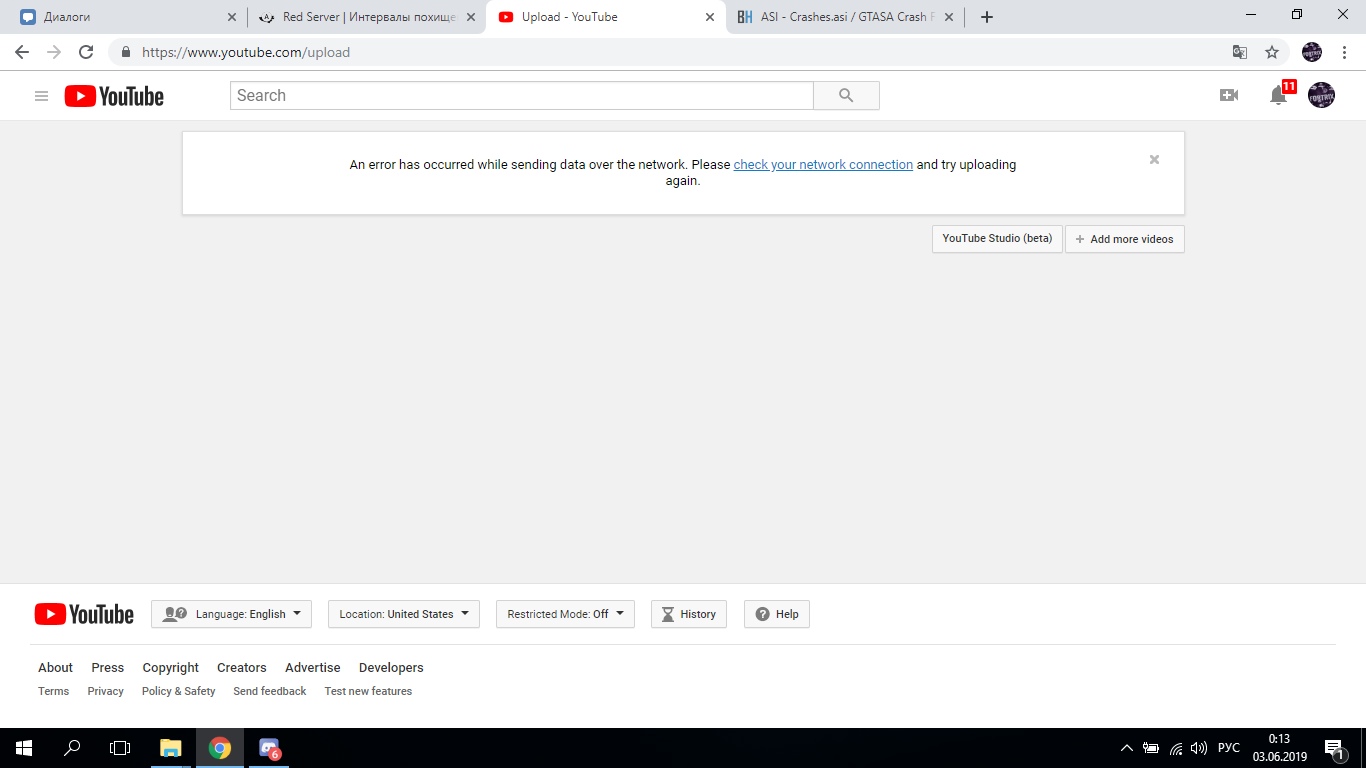Reload the upload page
Viewport: 1366px width, 768px height.
click(x=86, y=52)
